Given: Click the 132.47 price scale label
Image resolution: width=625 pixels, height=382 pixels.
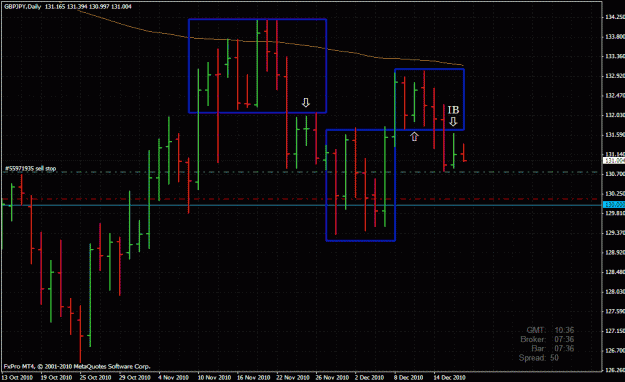Looking at the screenshot, I should [615, 96].
